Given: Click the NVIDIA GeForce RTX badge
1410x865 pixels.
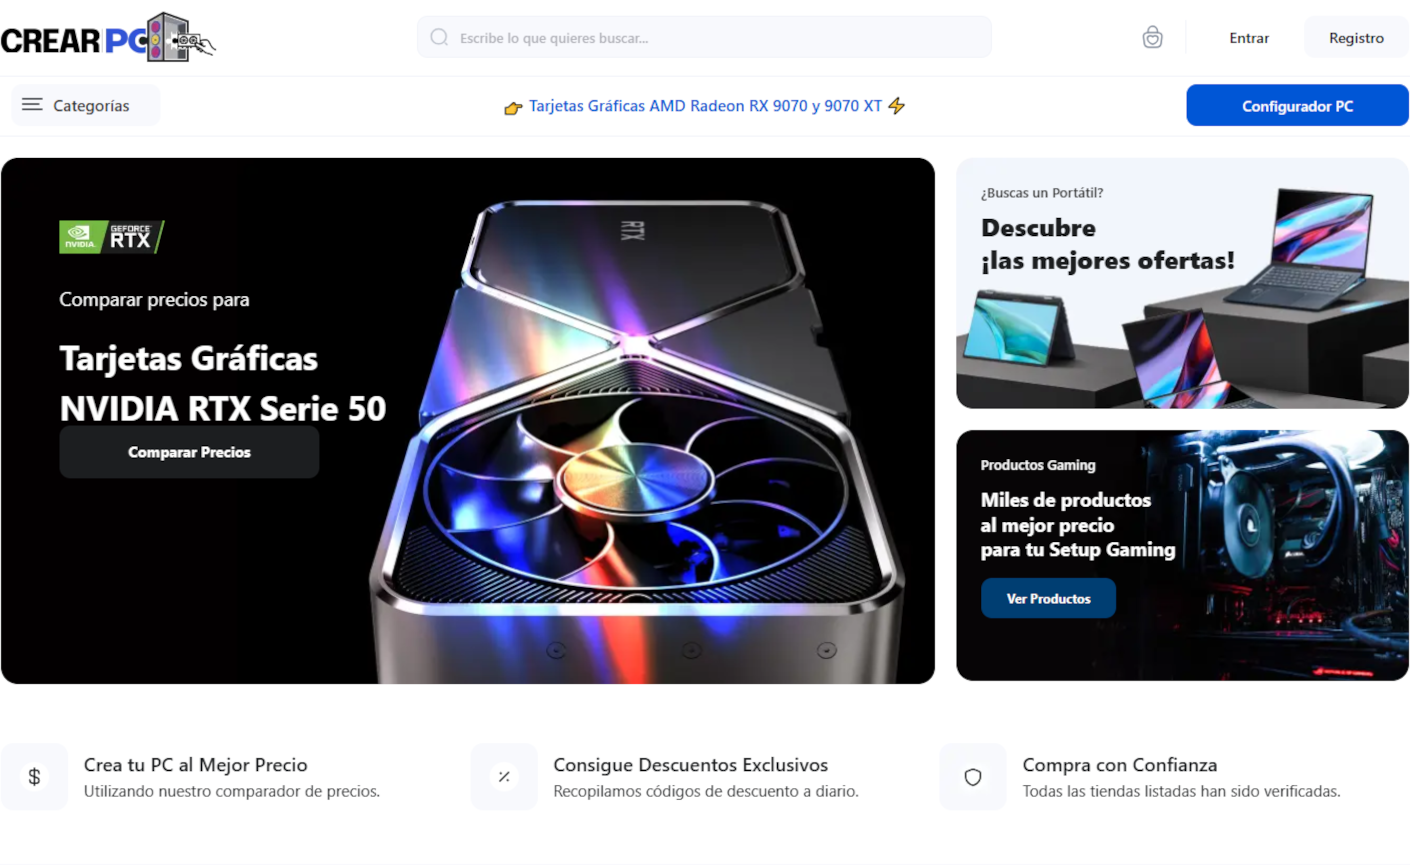Looking at the screenshot, I should tap(111, 237).
